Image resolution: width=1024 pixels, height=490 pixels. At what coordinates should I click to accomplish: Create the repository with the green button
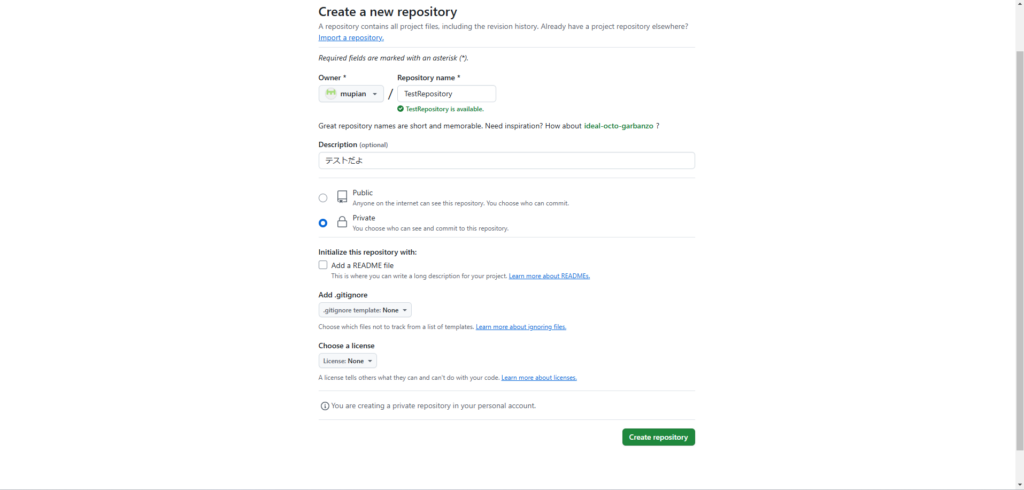click(658, 437)
